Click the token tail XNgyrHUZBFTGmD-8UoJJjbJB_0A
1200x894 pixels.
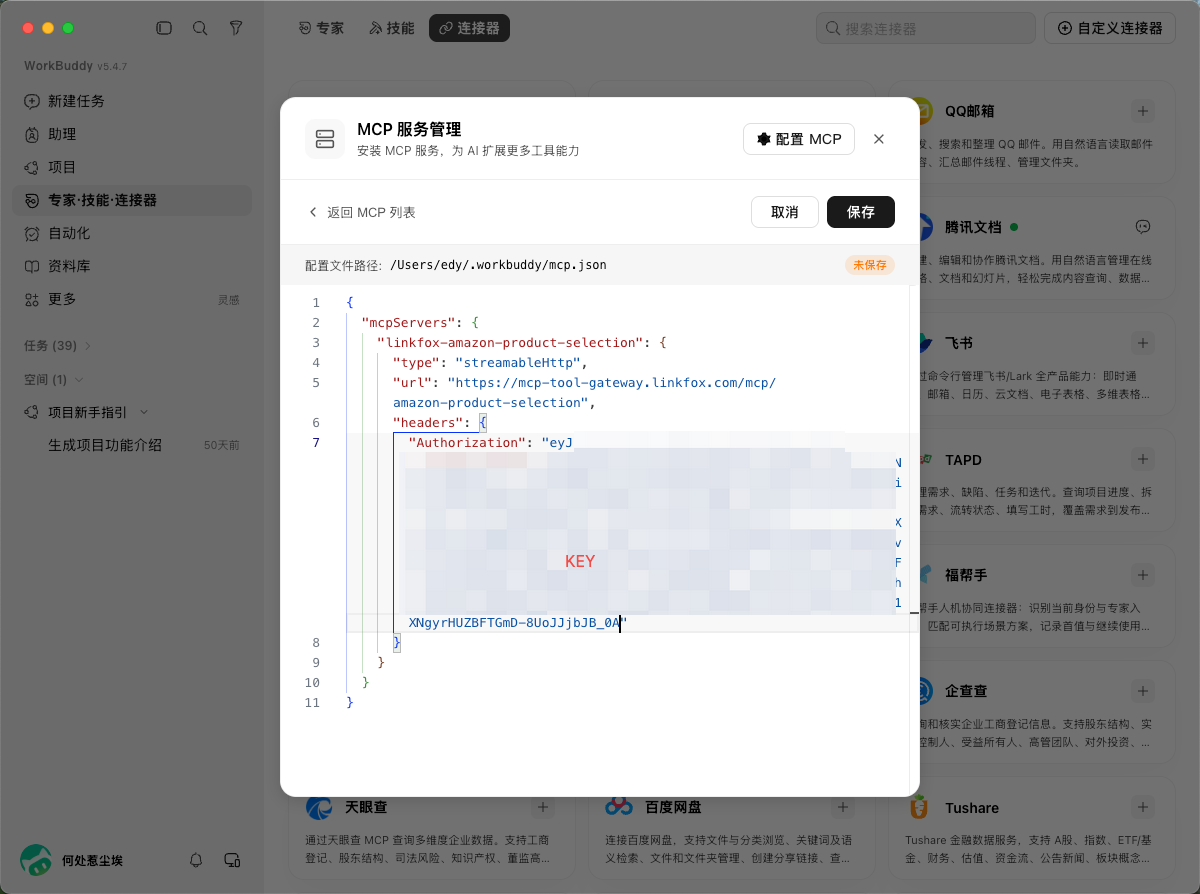[x=514, y=623]
